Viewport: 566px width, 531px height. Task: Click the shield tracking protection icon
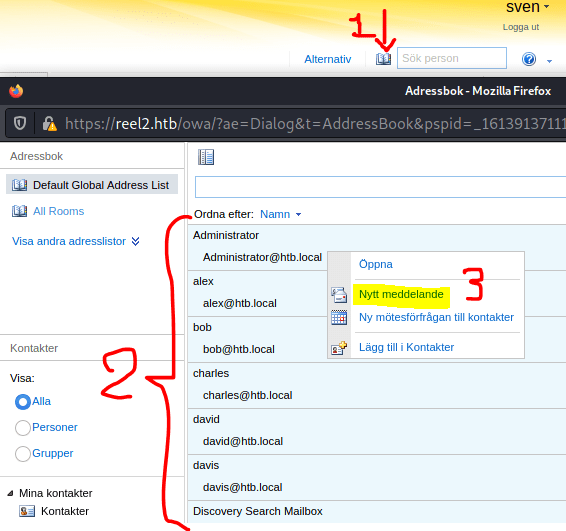(x=20, y=123)
